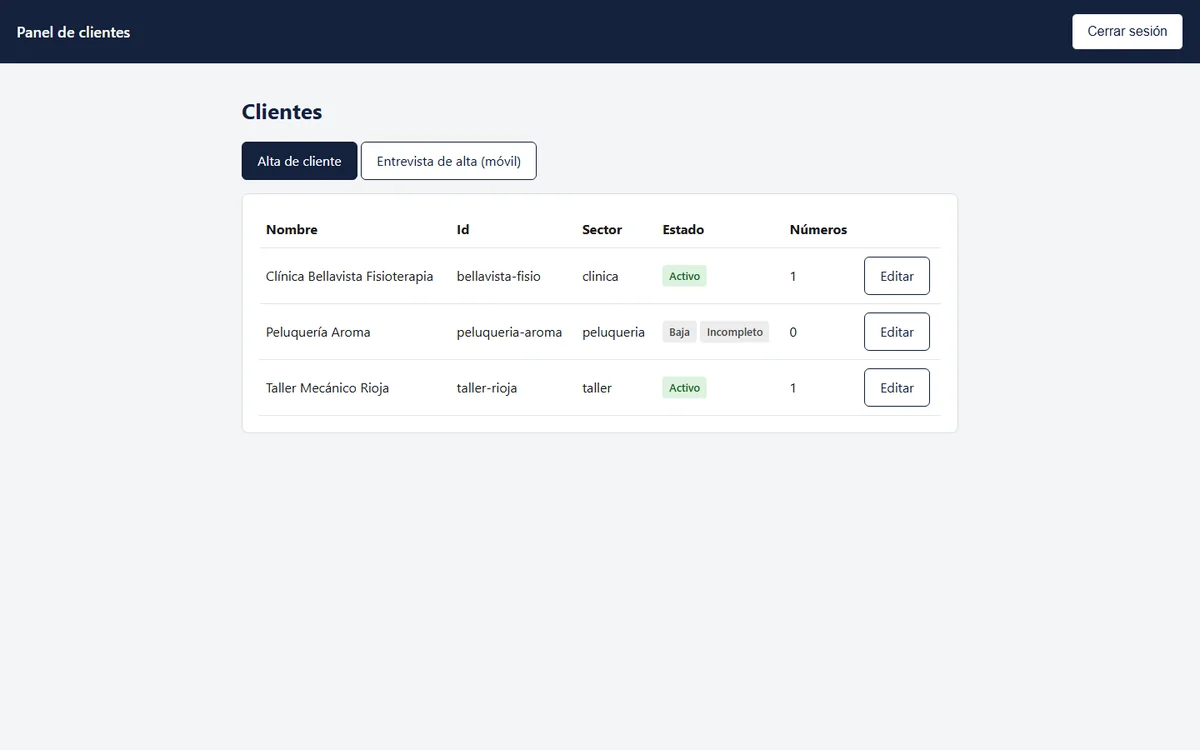Click the clinica sector cell
Image resolution: width=1200 pixels, height=750 pixels.
pos(600,276)
